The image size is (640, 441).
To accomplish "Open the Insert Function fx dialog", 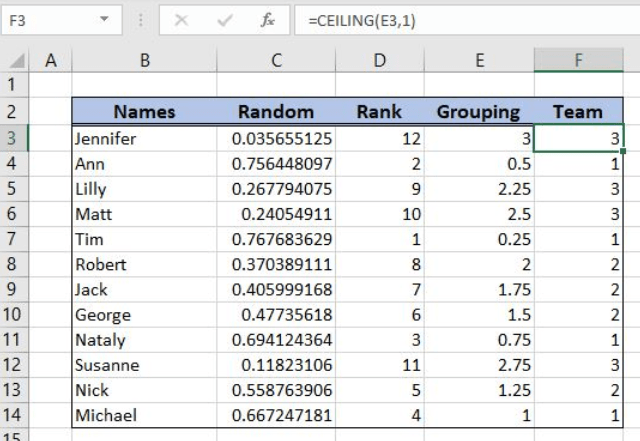I will (x=268, y=20).
